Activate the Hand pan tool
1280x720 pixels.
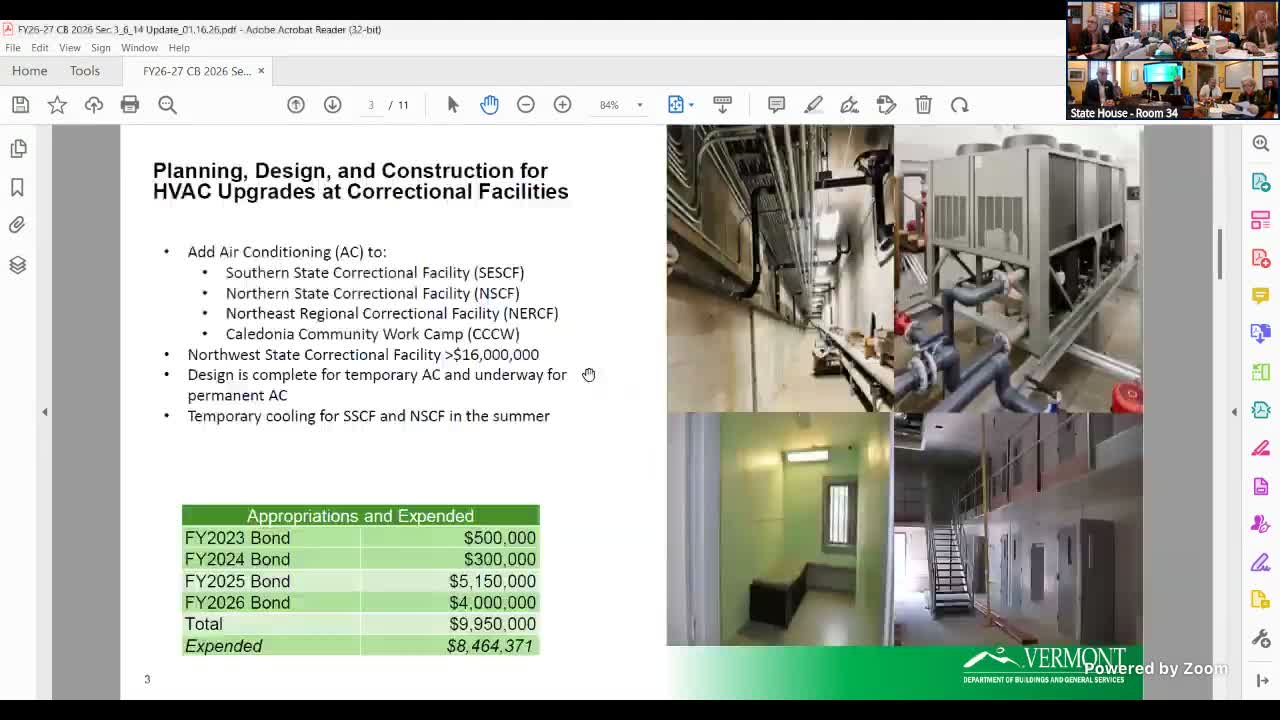pos(489,105)
